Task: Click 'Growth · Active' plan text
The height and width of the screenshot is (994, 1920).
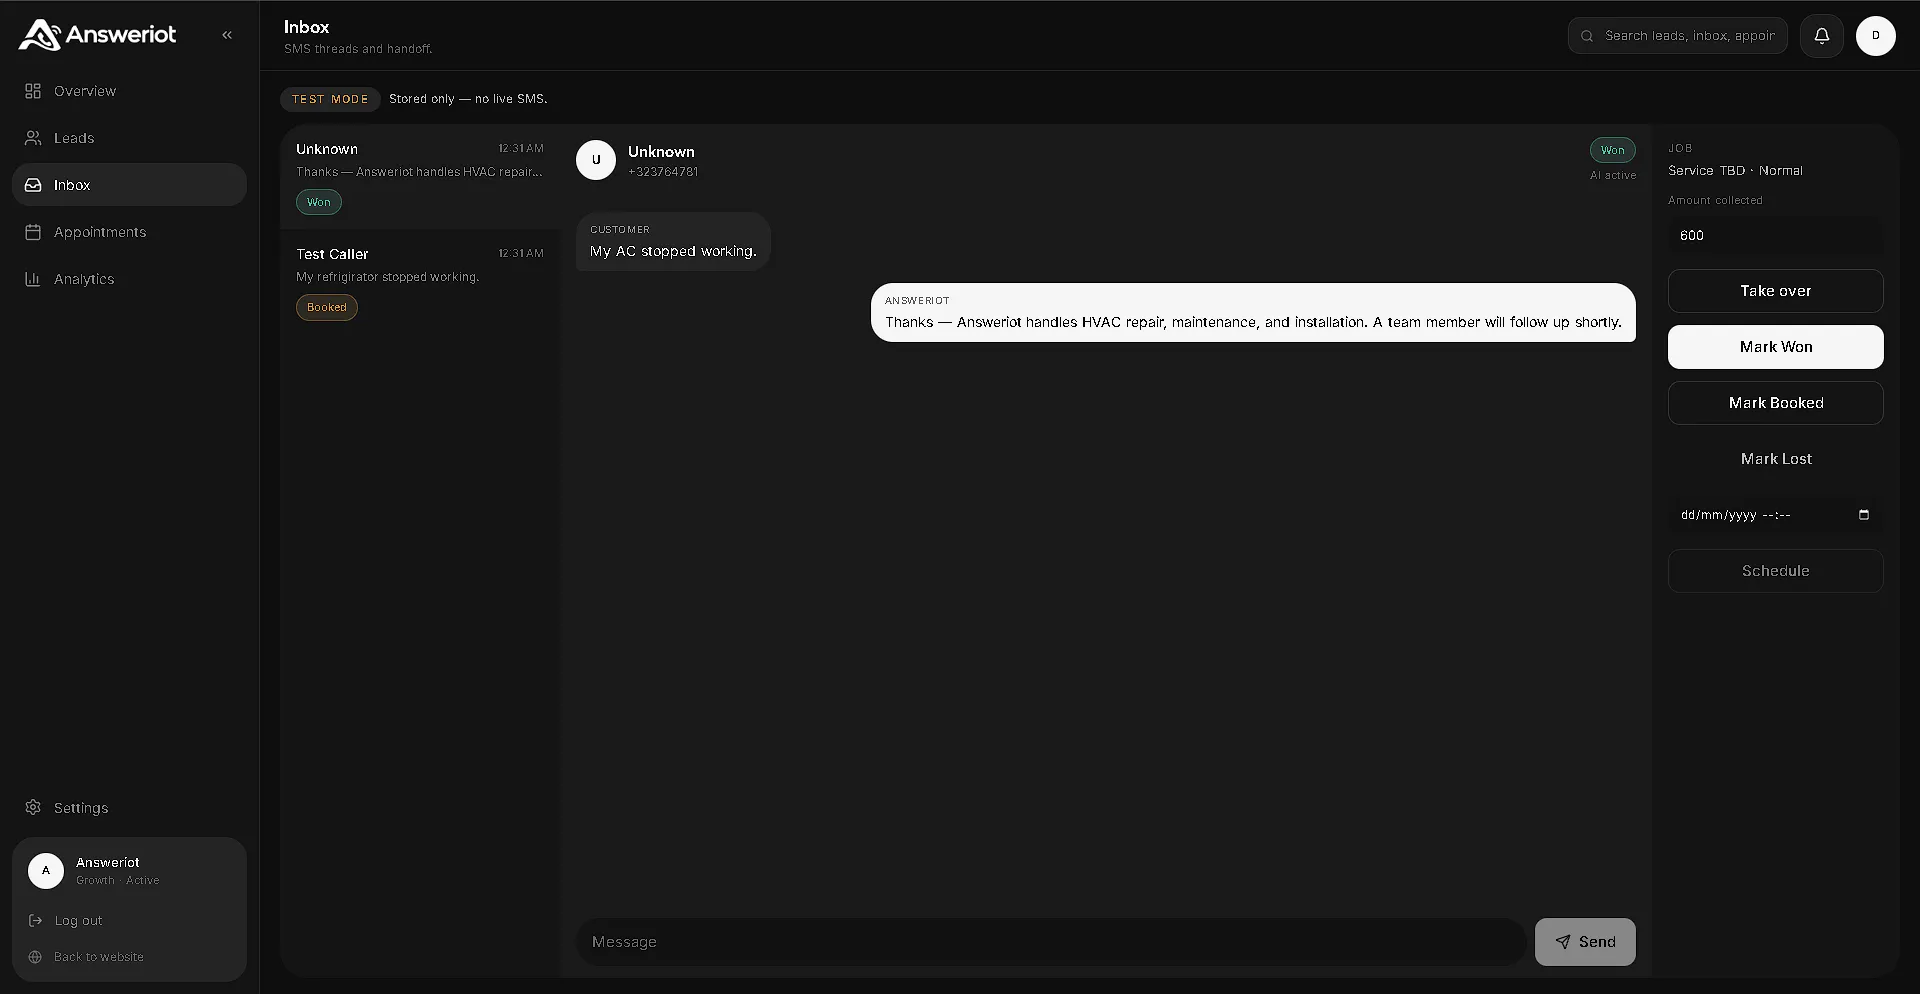Action: coord(117,881)
